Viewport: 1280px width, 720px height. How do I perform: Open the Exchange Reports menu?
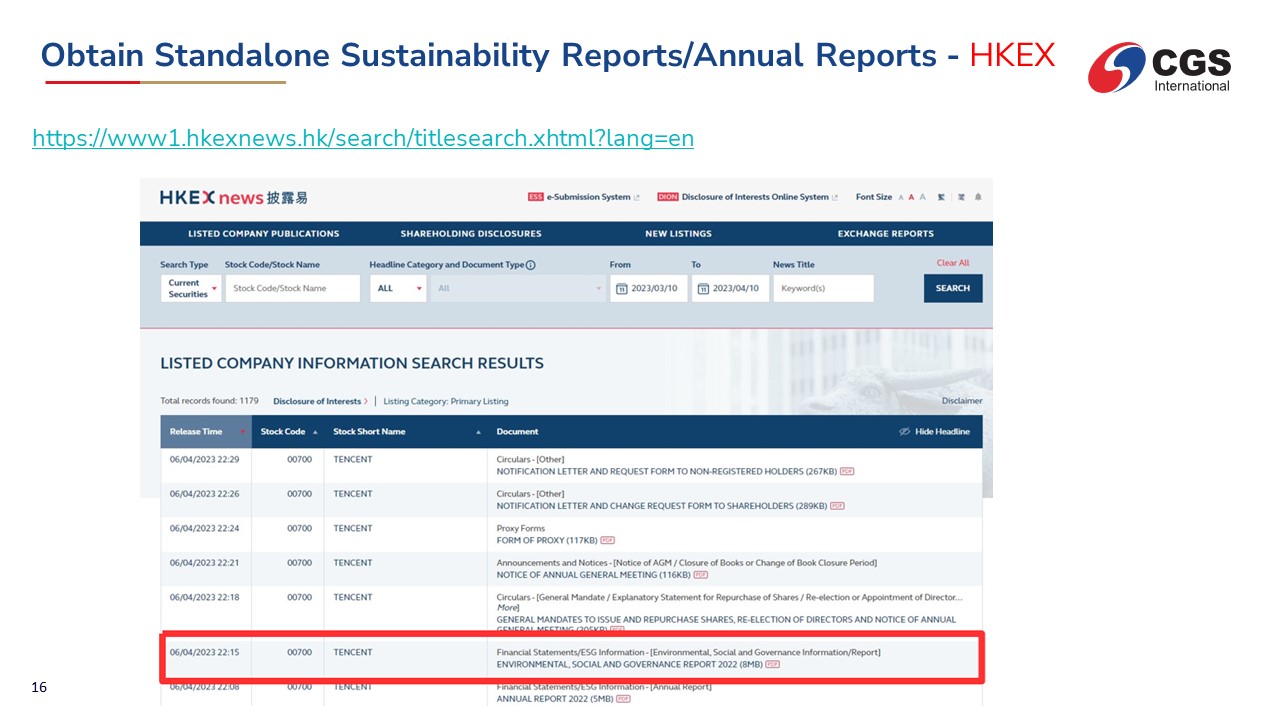coord(885,234)
